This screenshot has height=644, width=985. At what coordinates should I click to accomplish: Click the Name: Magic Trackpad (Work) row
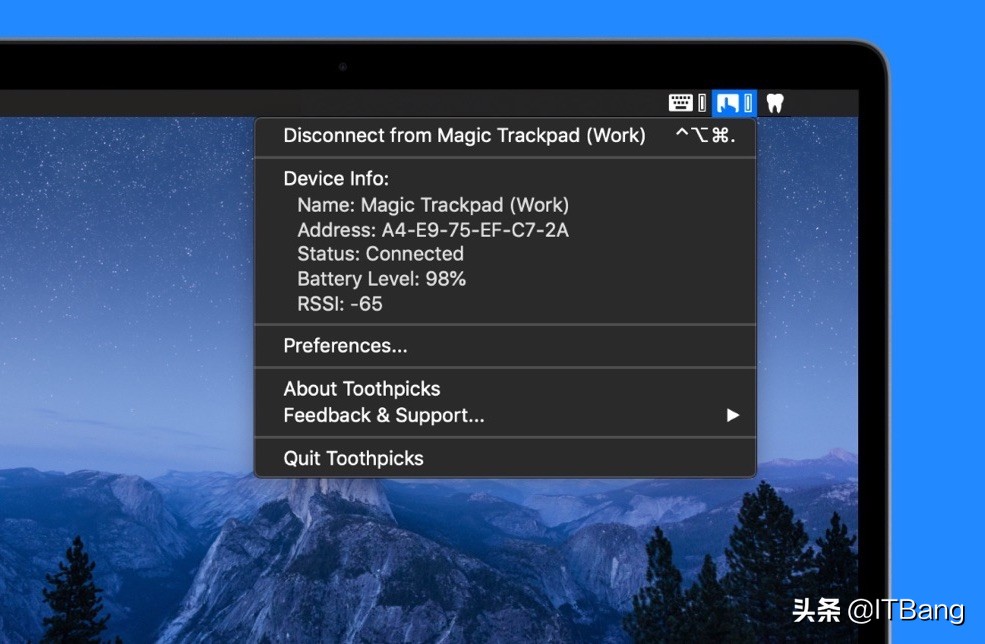click(x=432, y=205)
